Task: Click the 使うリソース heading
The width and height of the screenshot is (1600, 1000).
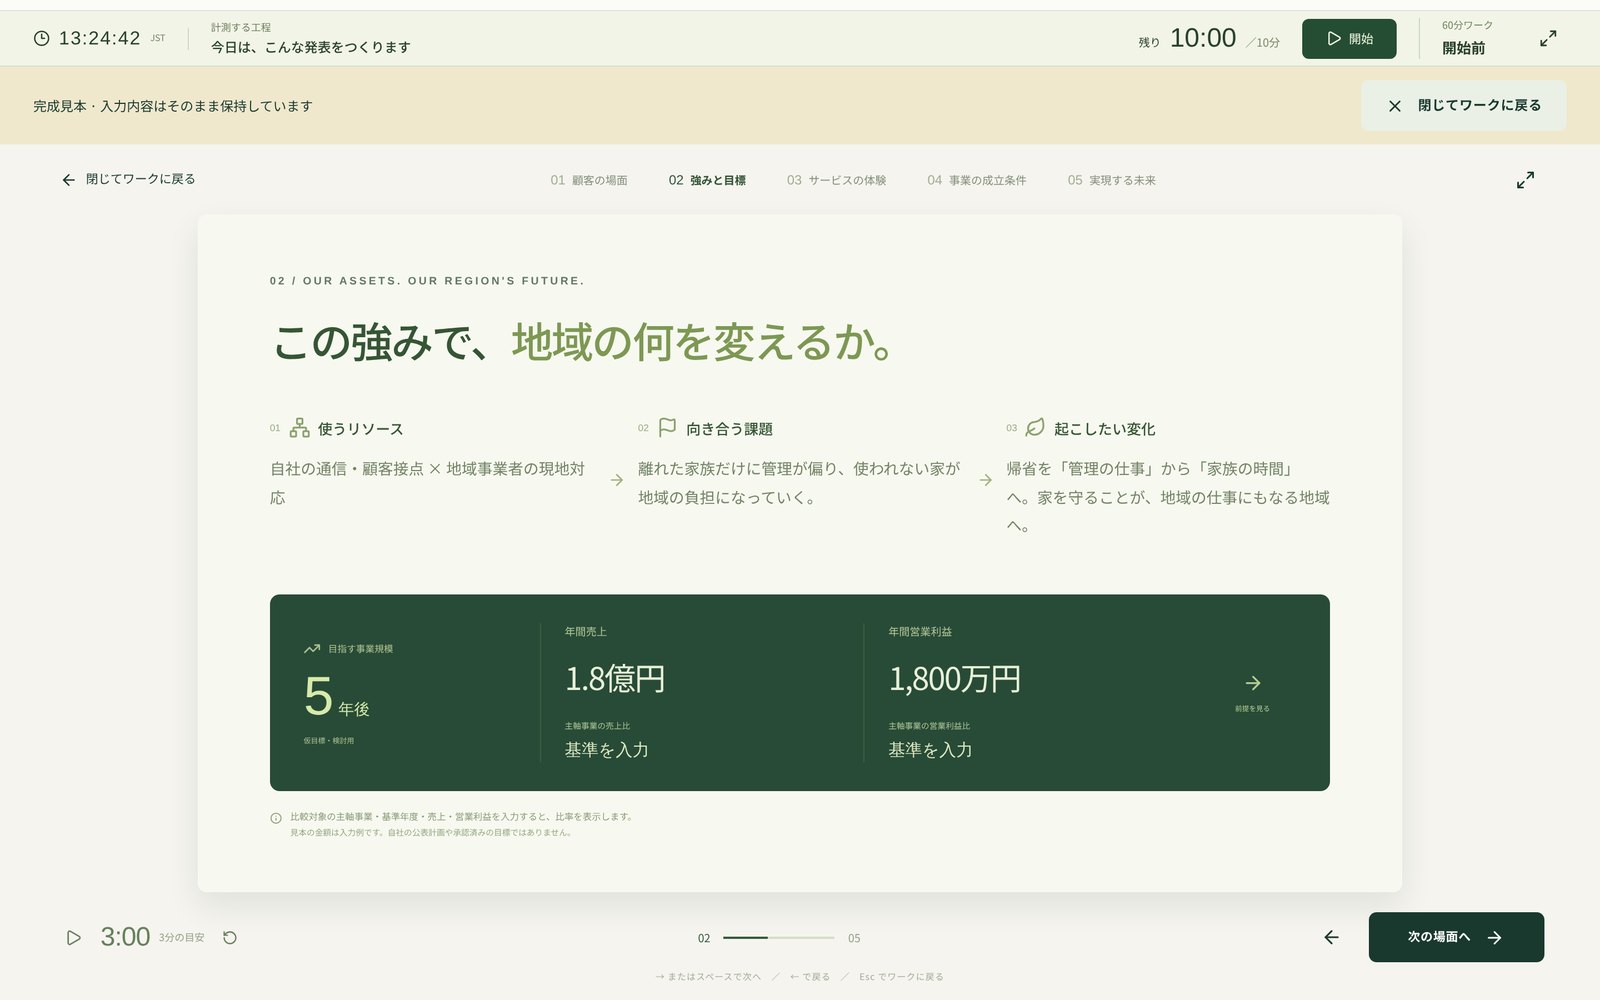Action: 360,429
